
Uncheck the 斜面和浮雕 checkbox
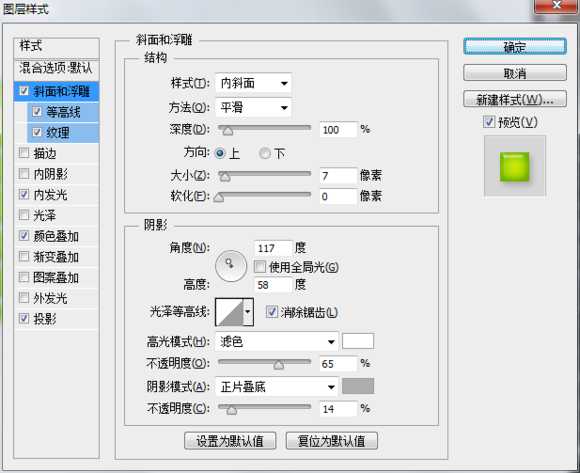click(x=24, y=91)
